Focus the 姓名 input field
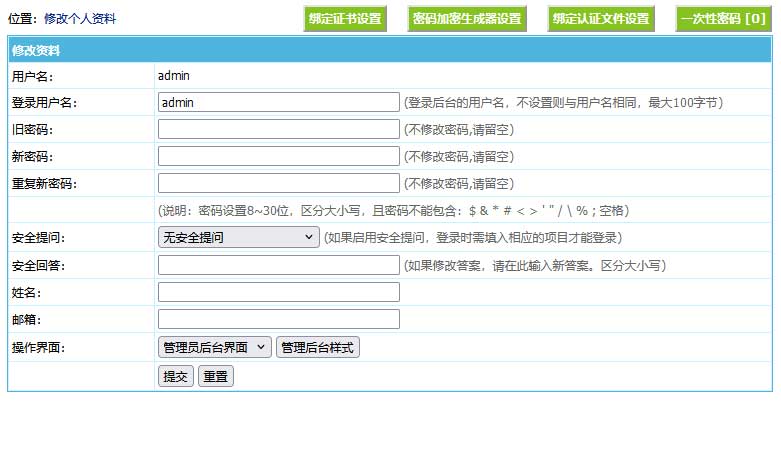Viewport: 781px width, 464px height. click(278, 292)
